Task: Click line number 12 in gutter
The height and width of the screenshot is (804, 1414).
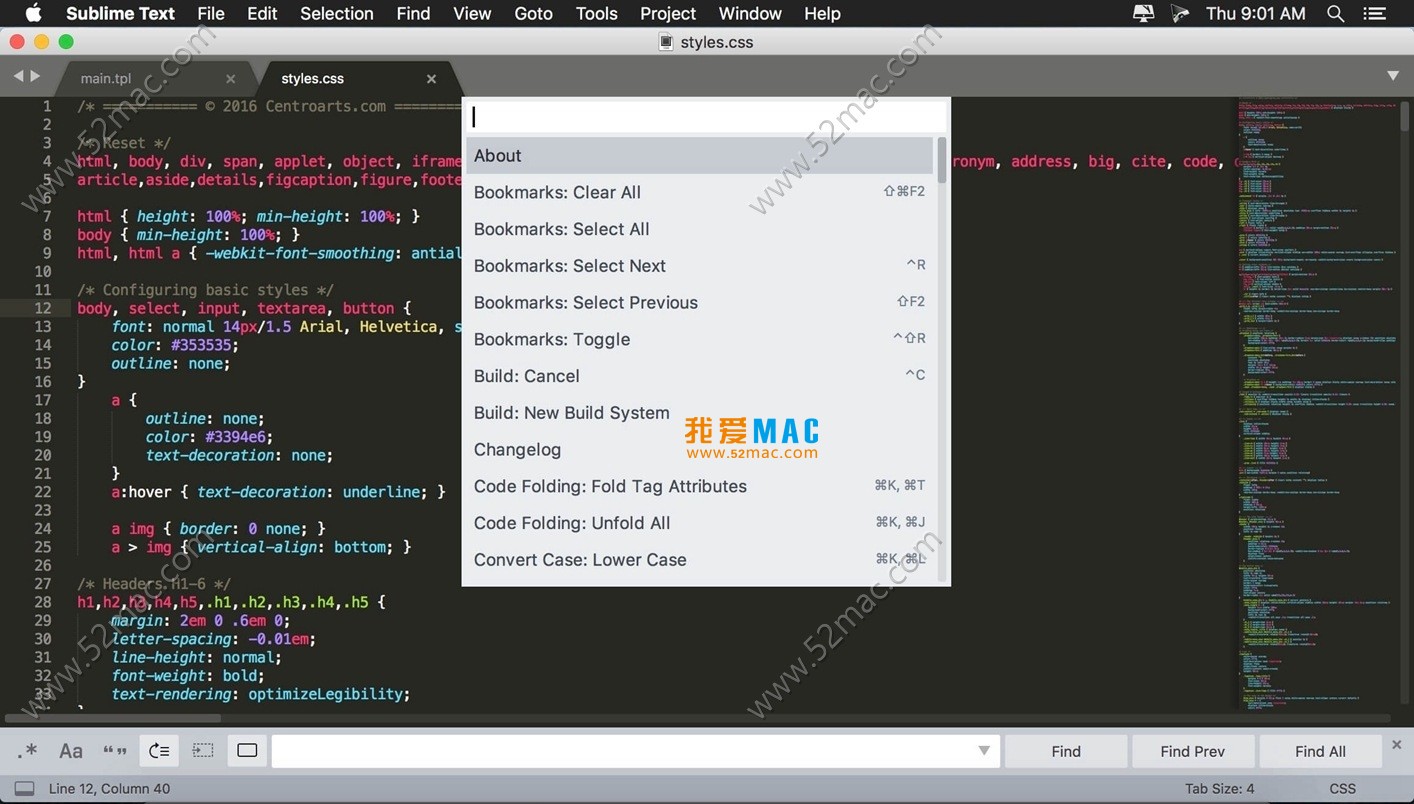Action: tap(42, 308)
